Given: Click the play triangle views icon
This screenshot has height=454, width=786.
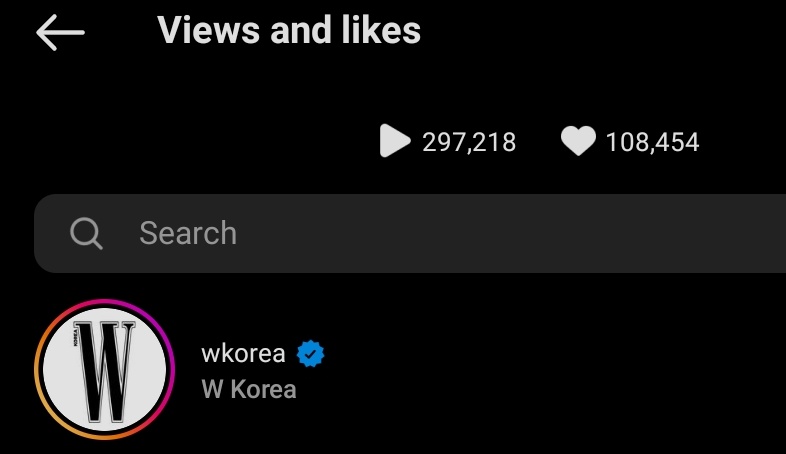Looking at the screenshot, I should pyautogui.click(x=395, y=141).
